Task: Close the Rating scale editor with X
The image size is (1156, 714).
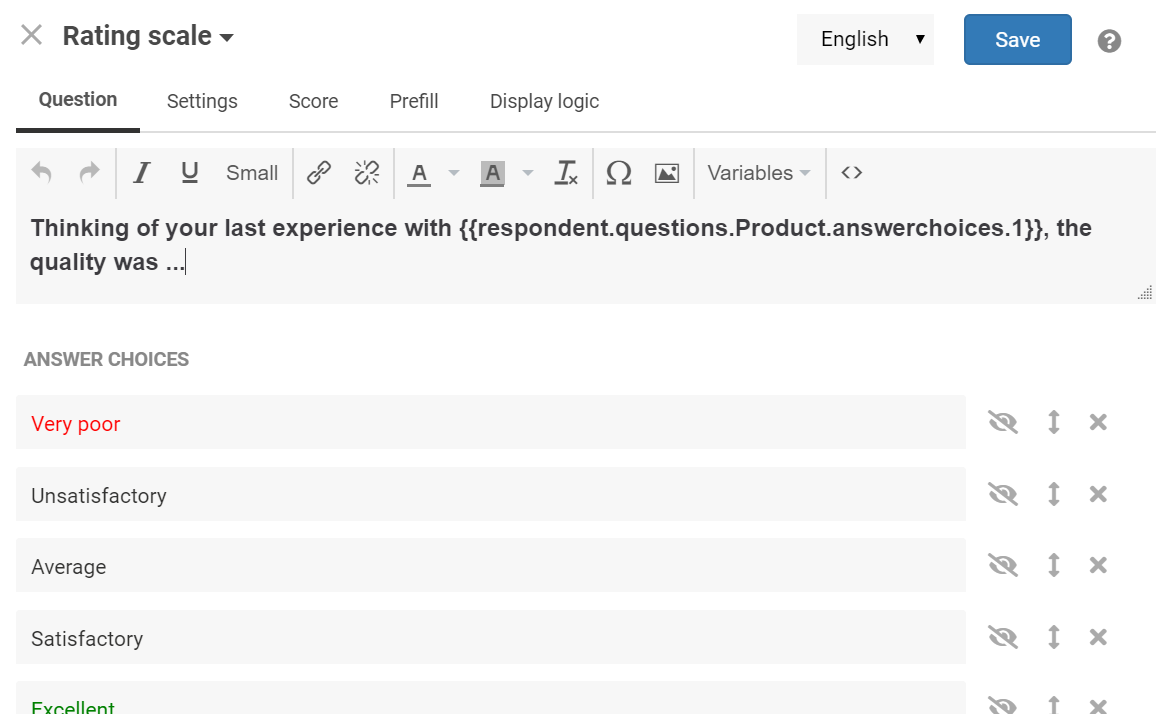Action: [x=32, y=35]
